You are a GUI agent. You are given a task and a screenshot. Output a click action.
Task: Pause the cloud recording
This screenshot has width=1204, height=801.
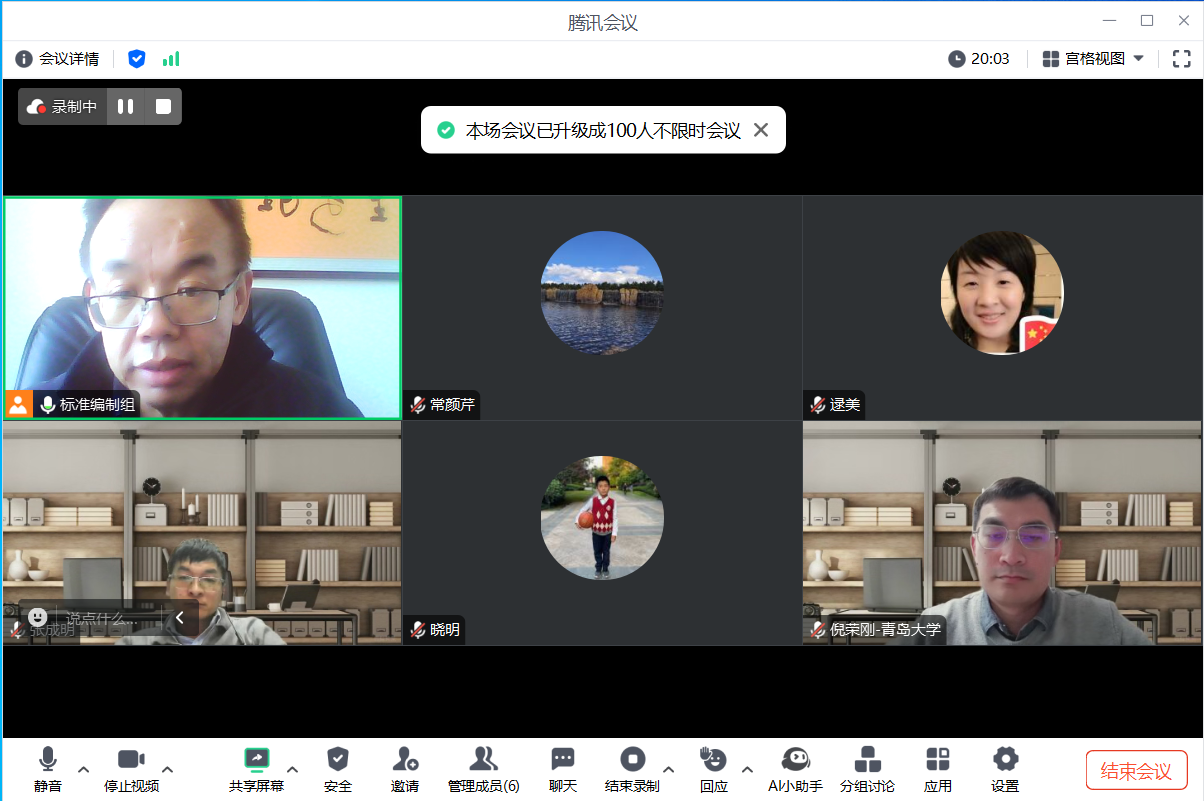[x=126, y=106]
